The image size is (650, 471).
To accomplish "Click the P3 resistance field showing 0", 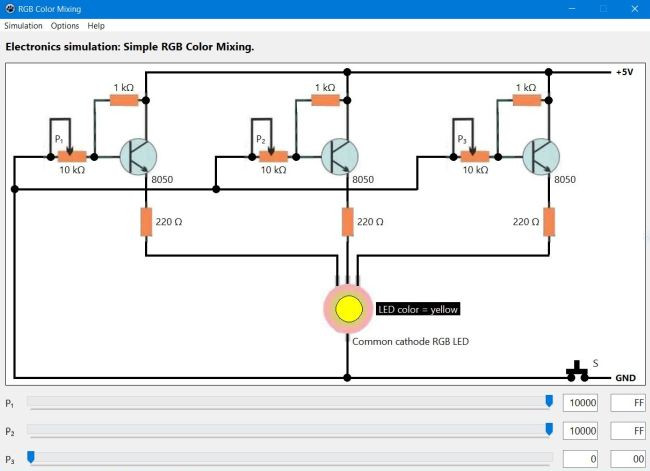I will 580,459.
